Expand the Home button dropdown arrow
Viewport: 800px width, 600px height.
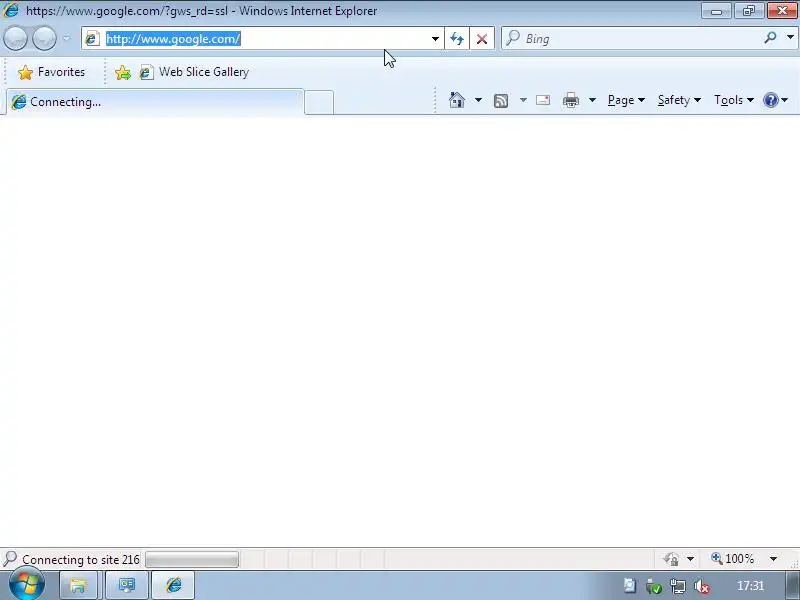[x=478, y=100]
